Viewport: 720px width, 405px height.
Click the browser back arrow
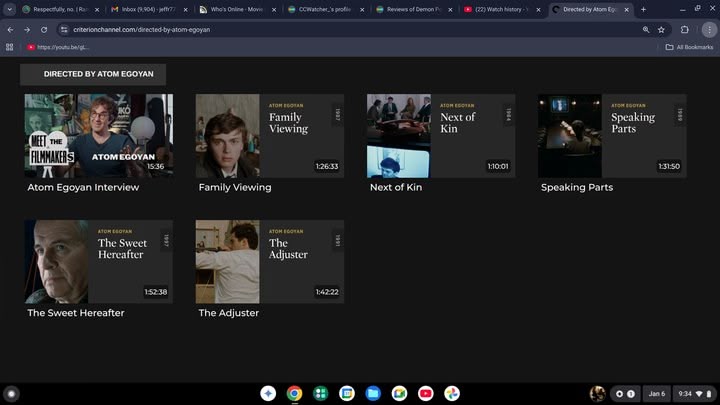[10, 29]
